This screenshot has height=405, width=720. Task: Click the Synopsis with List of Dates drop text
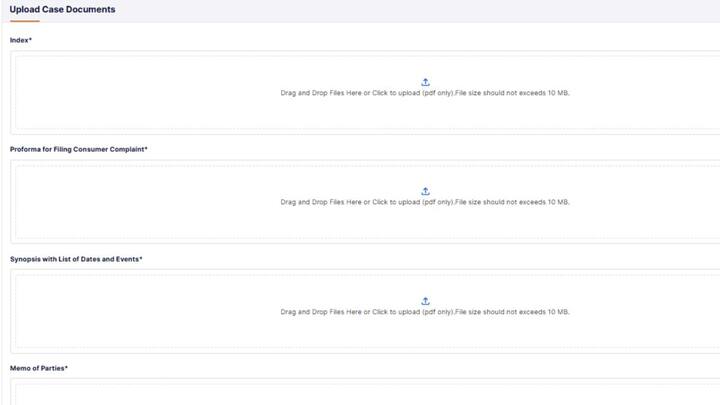[x=425, y=312]
